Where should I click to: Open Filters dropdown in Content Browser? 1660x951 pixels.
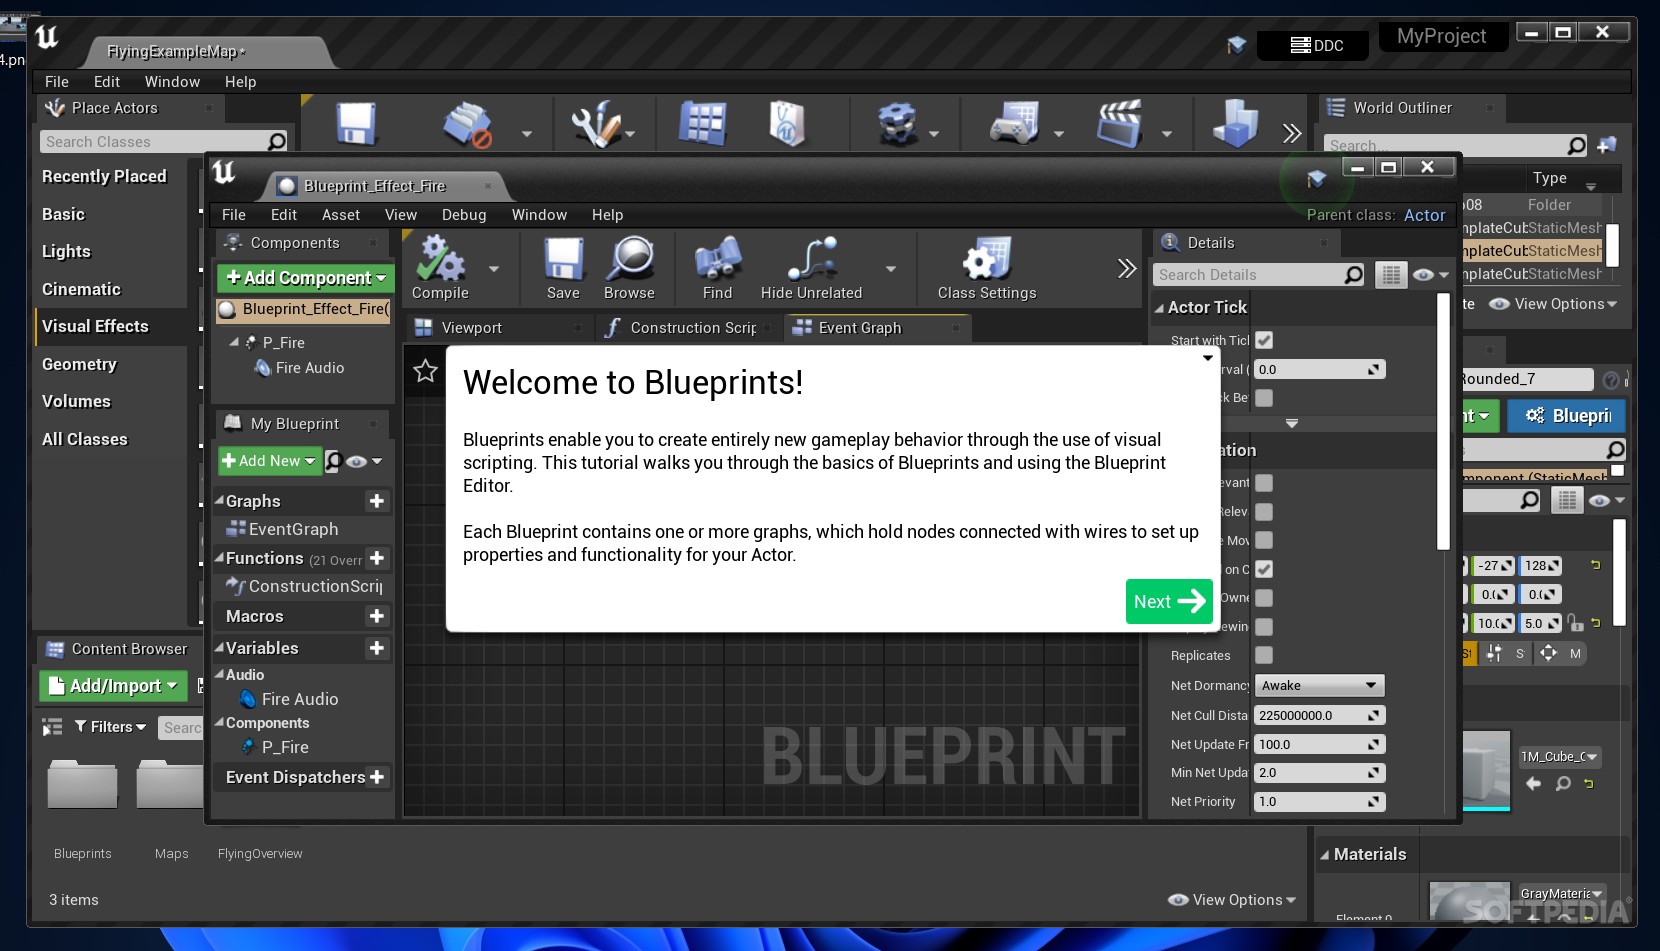point(111,727)
